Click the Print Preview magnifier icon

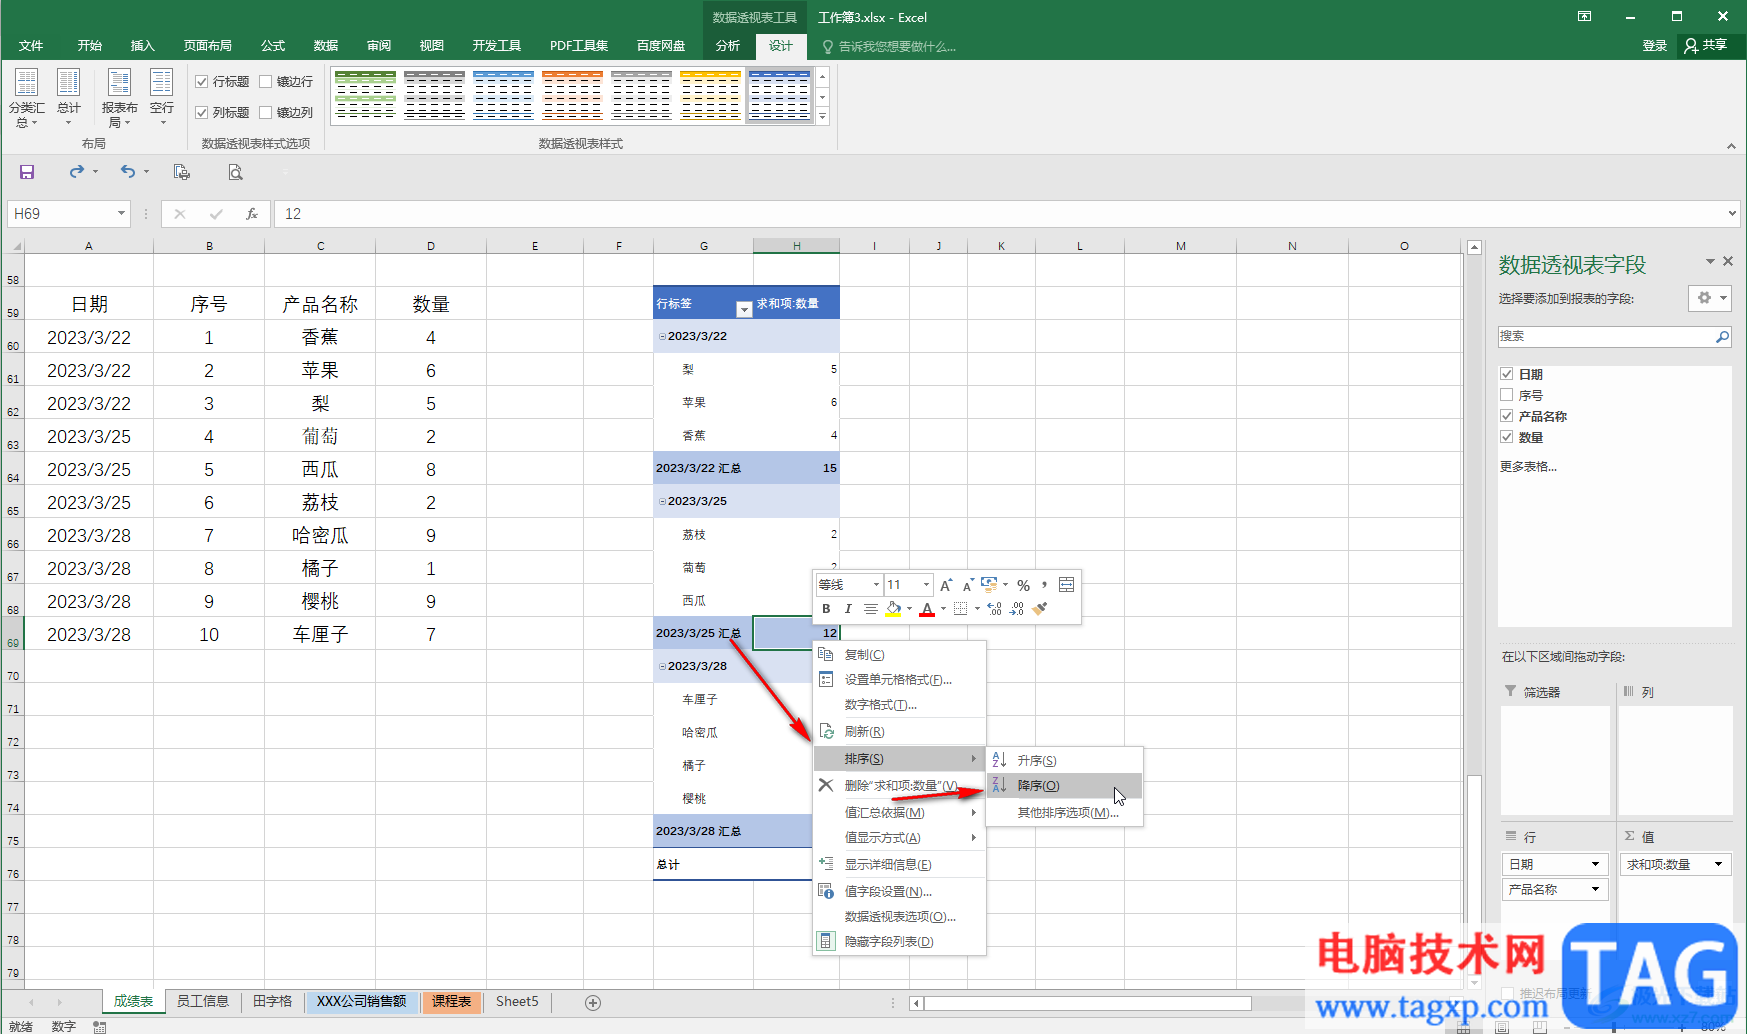235,172
